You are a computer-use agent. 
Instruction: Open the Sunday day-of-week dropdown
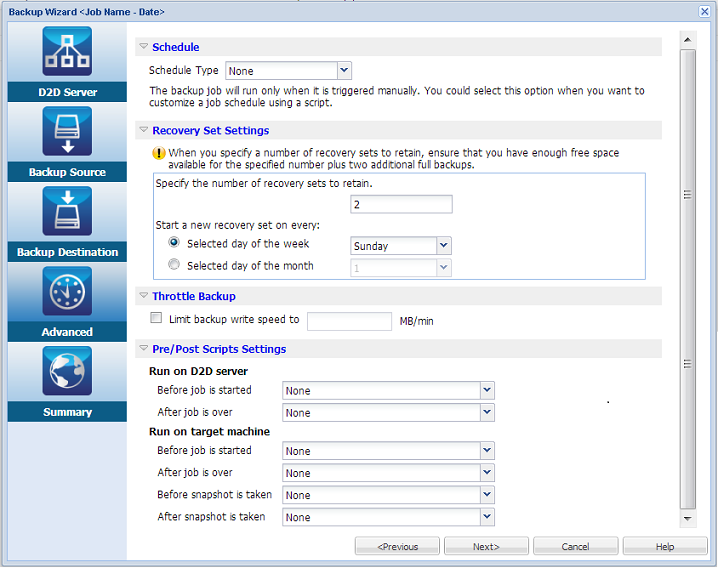click(444, 246)
